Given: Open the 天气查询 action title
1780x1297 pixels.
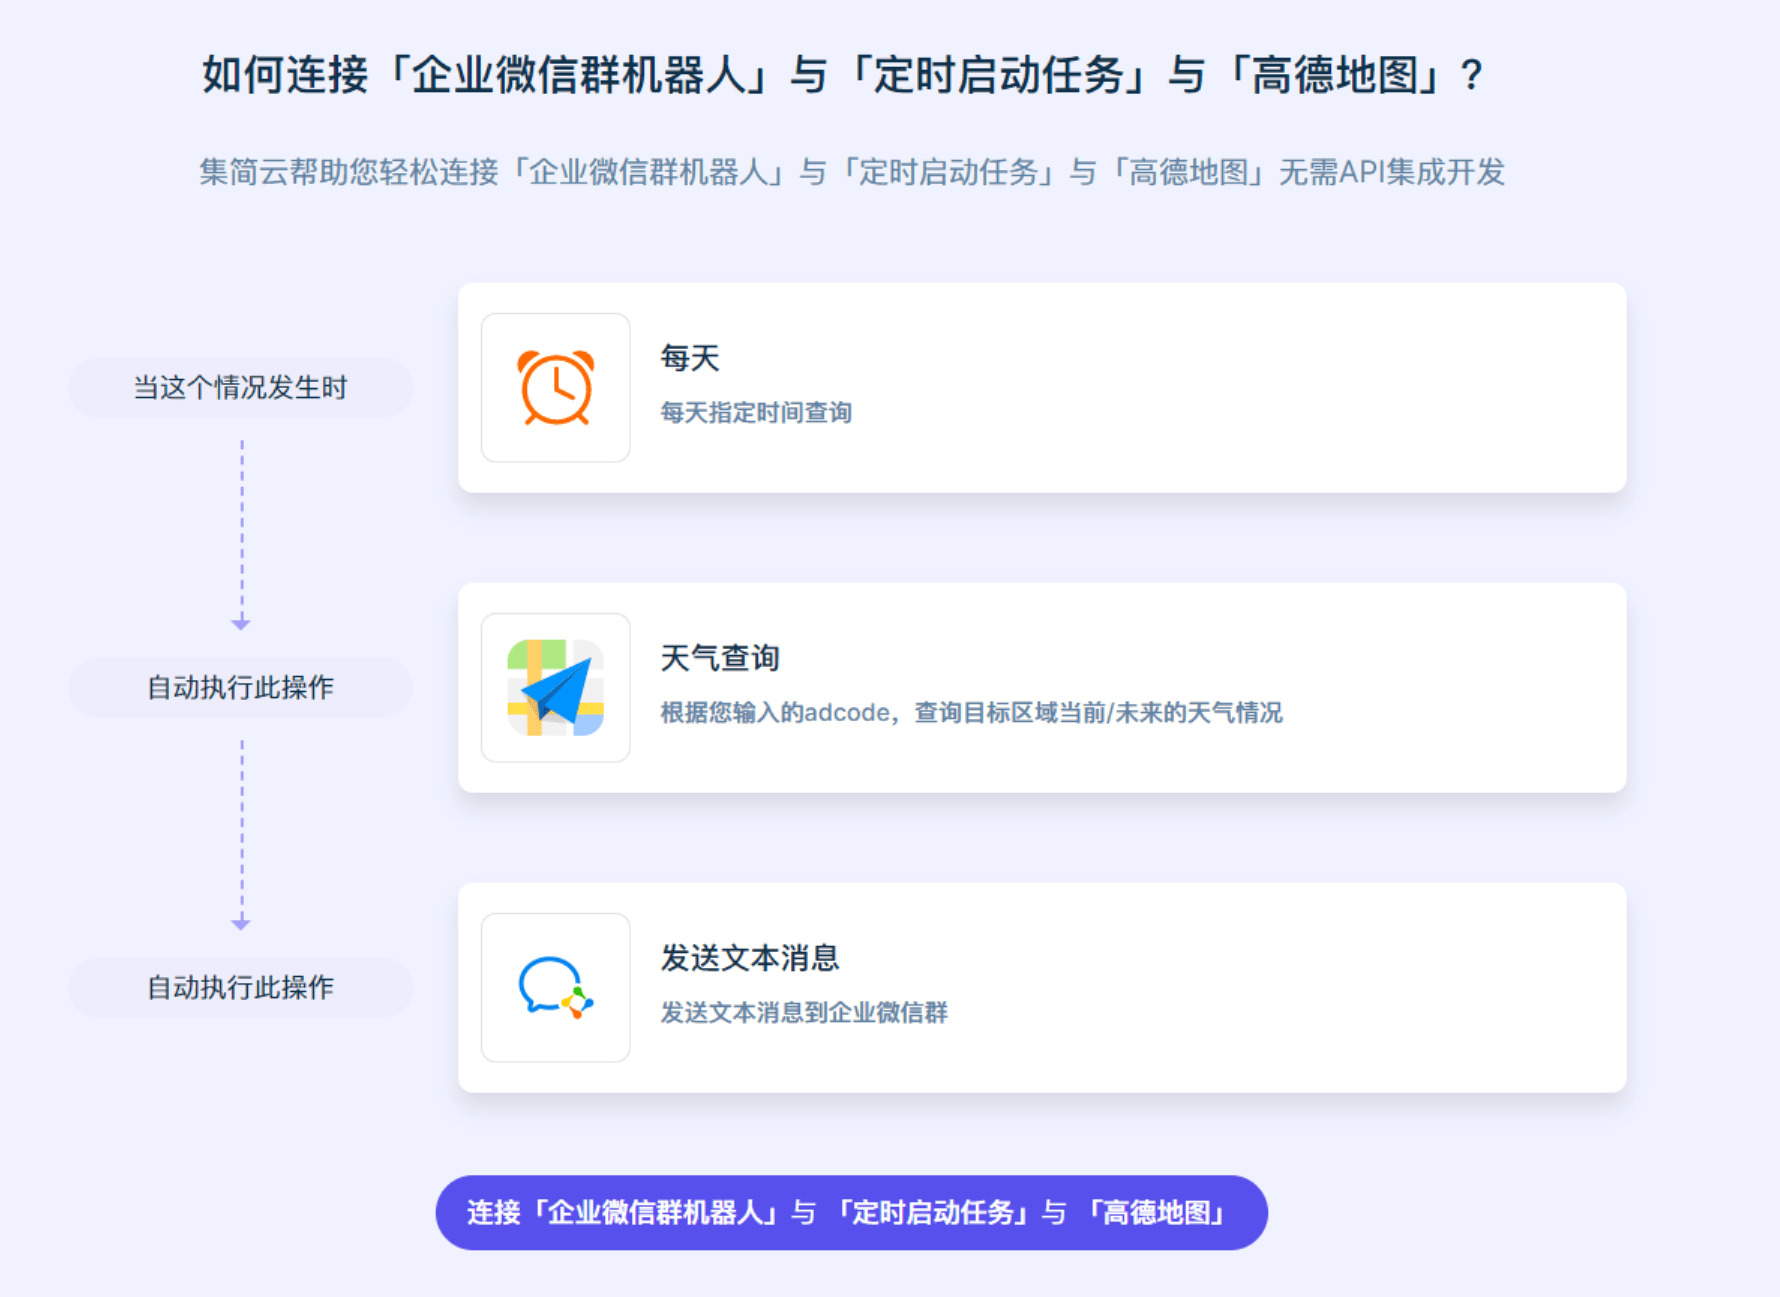Looking at the screenshot, I should click(x=720, y=658).
